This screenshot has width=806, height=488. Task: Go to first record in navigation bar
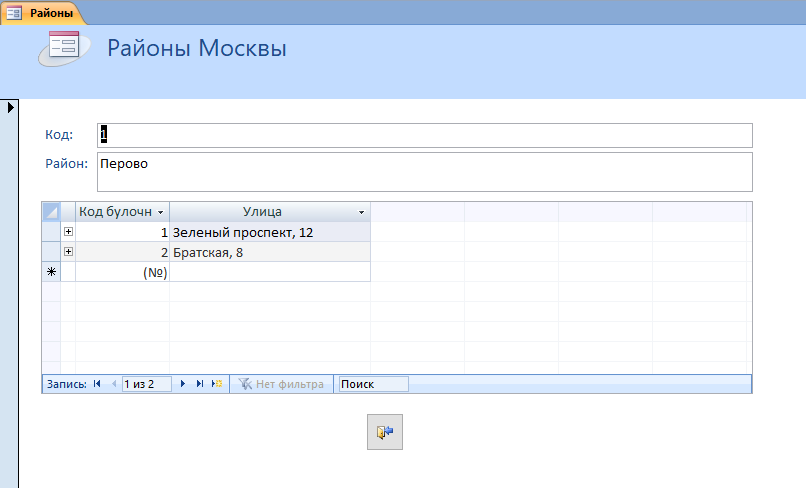tap(97, 384)
